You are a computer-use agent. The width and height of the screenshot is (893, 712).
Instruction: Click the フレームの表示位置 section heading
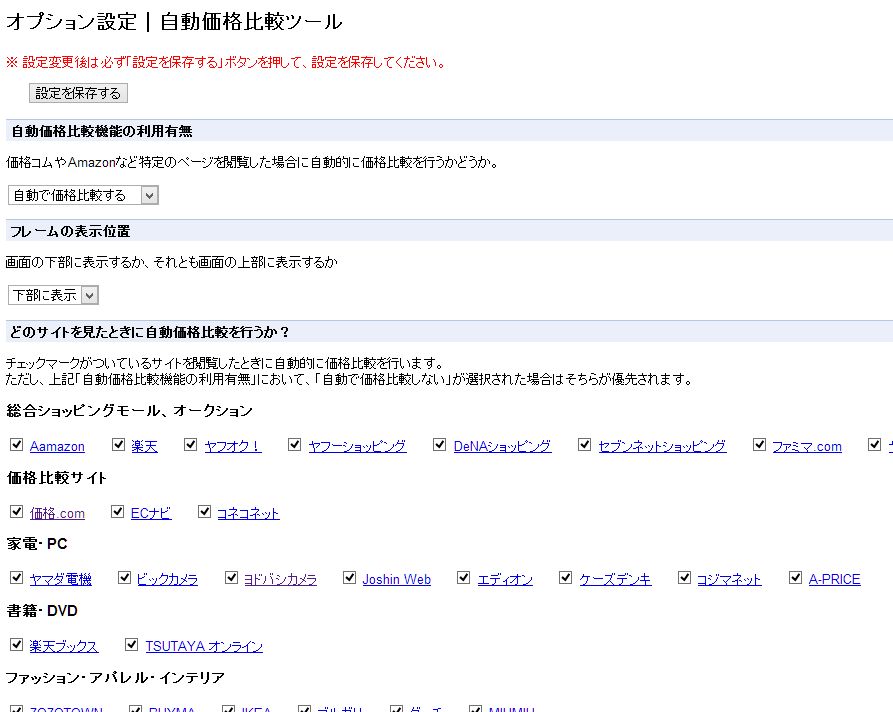coord(70,231)
